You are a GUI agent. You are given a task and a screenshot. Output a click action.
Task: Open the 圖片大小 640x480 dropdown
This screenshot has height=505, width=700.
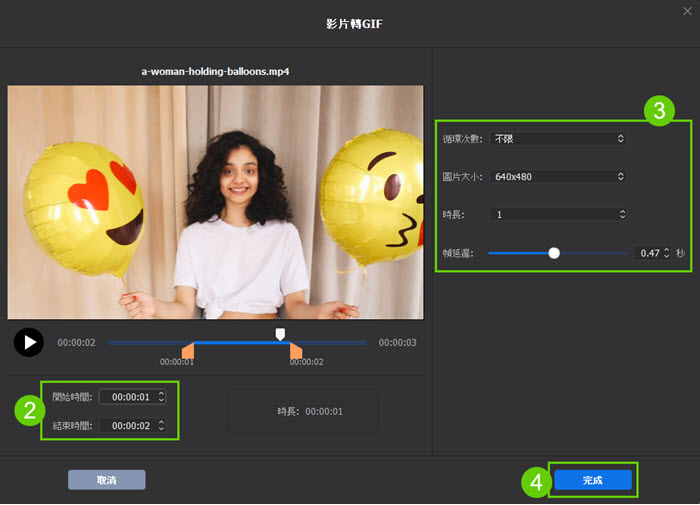tap(558, 177)
